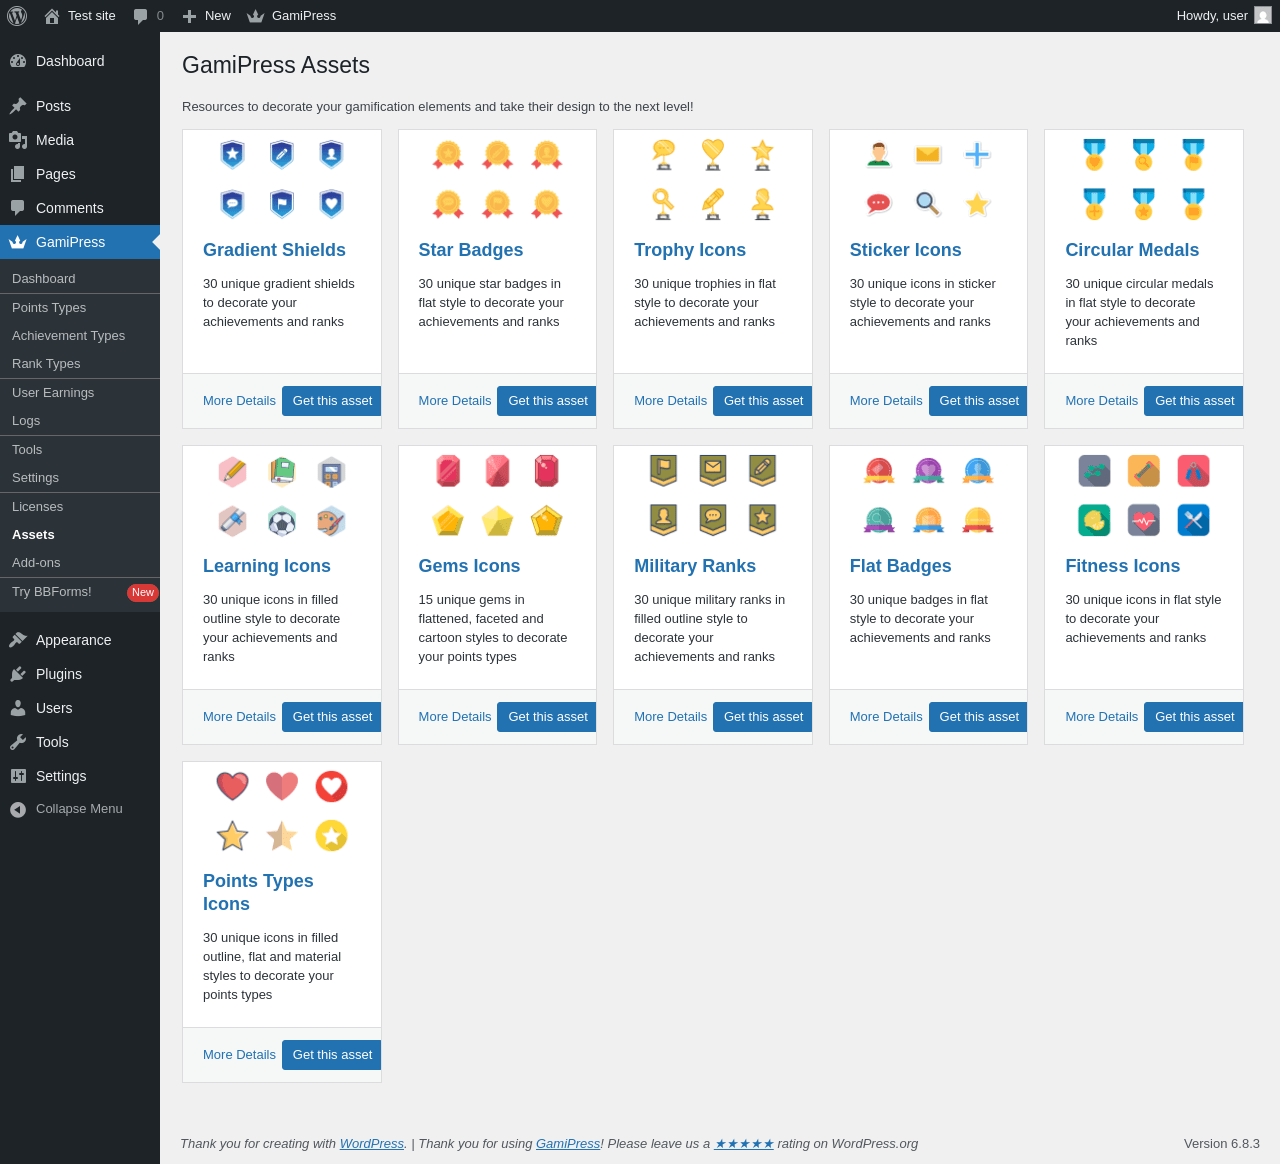This screenshot has height=1164, width=1280.
Task: Get the Gradient Shields asset
Action: [x=332, y=401]
